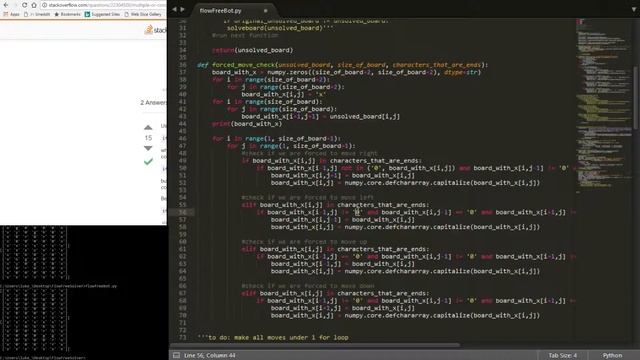
Task: Upvote the answer with score 15
Action: coord(148,128)
